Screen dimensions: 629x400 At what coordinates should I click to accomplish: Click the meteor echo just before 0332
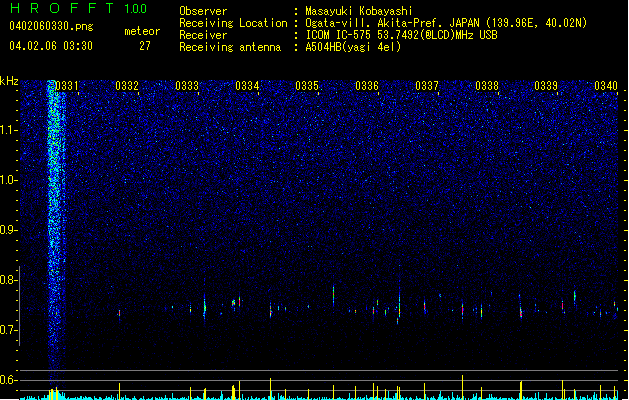coord(119,313)
